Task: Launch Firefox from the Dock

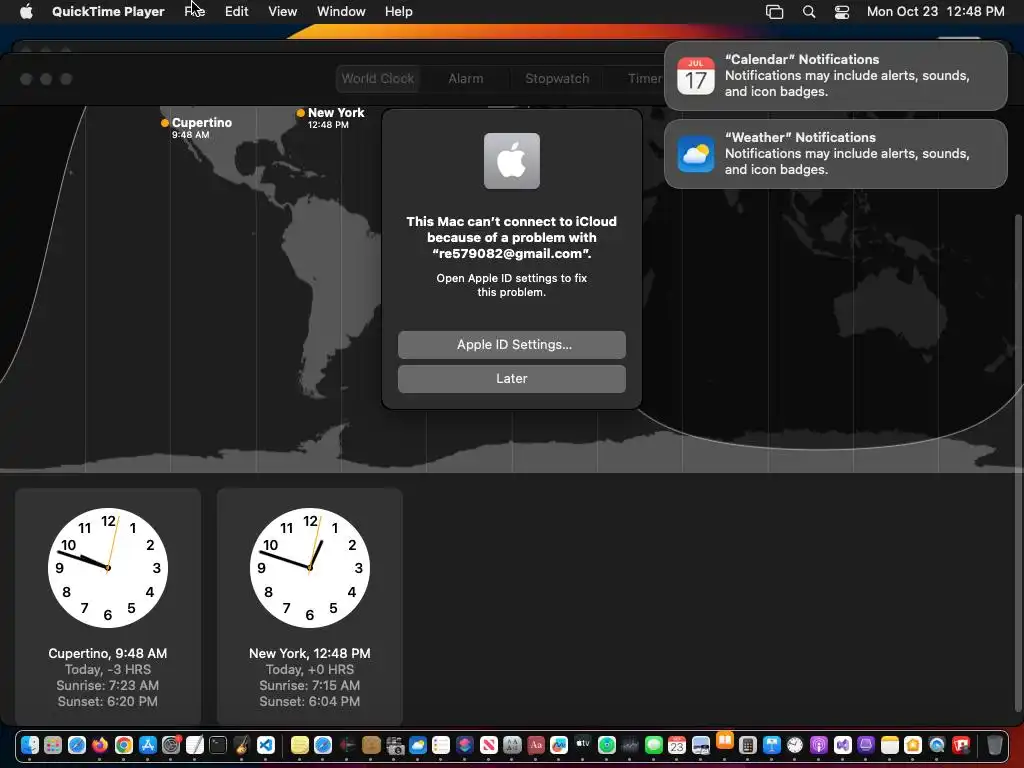Action: point(100,744)
